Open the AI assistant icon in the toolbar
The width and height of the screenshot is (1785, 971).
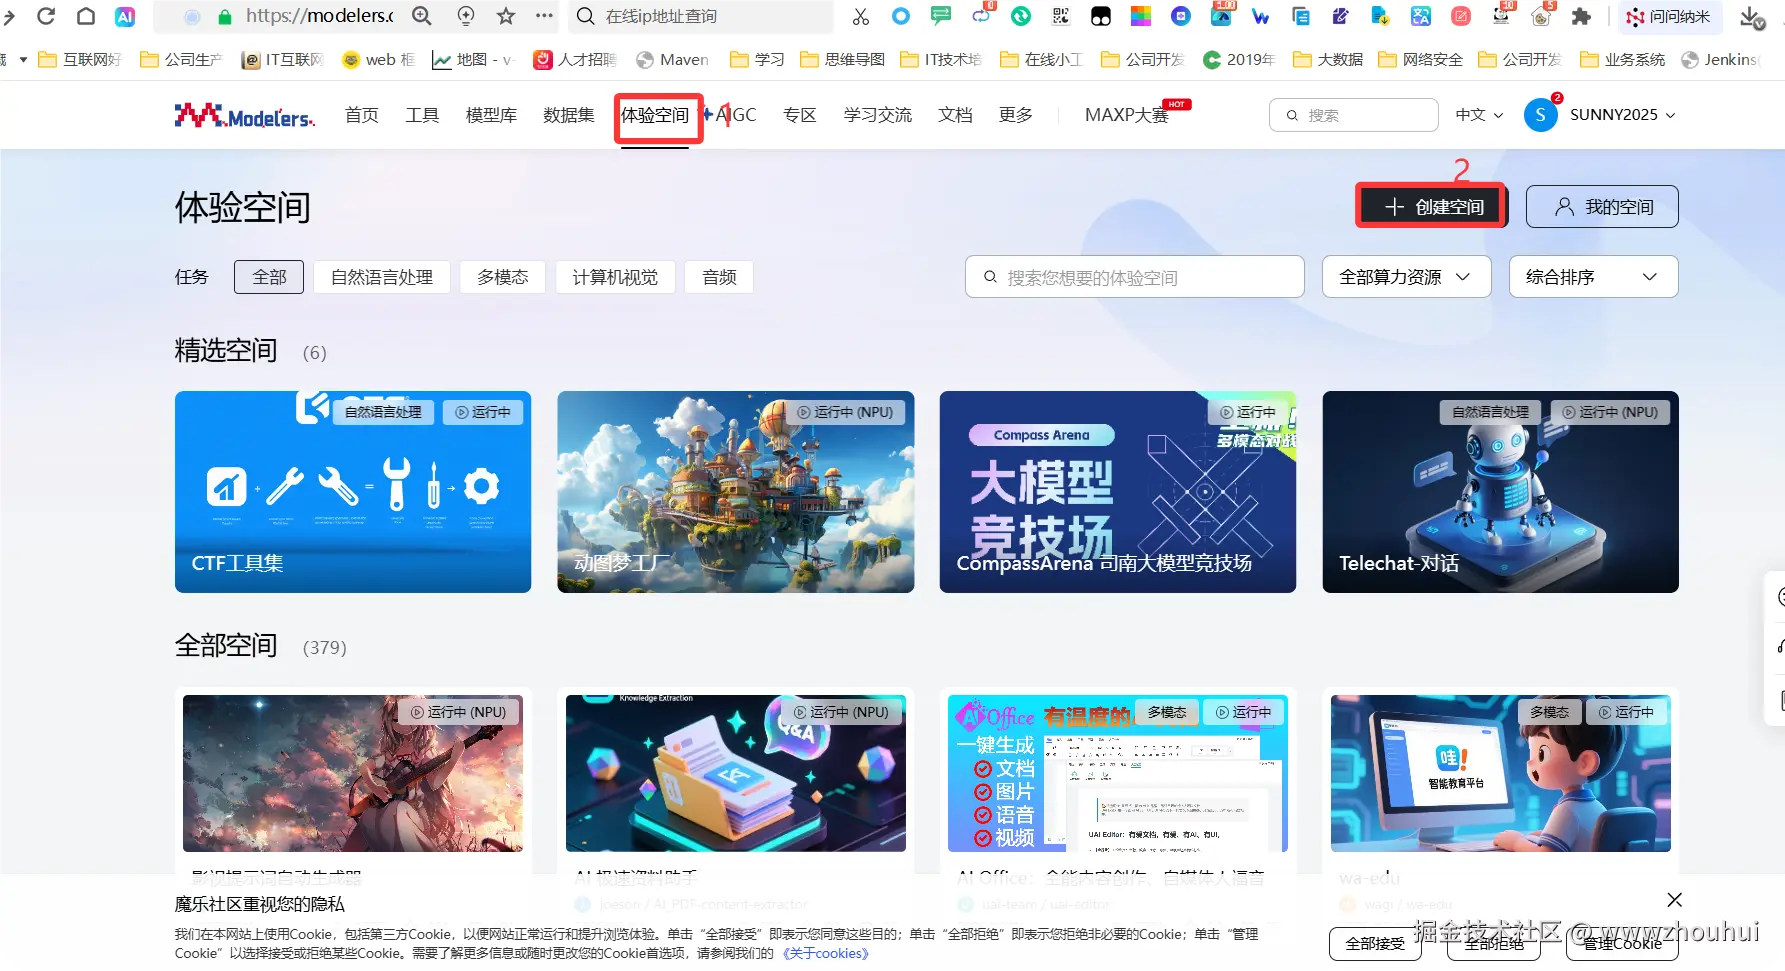[125, 16]
